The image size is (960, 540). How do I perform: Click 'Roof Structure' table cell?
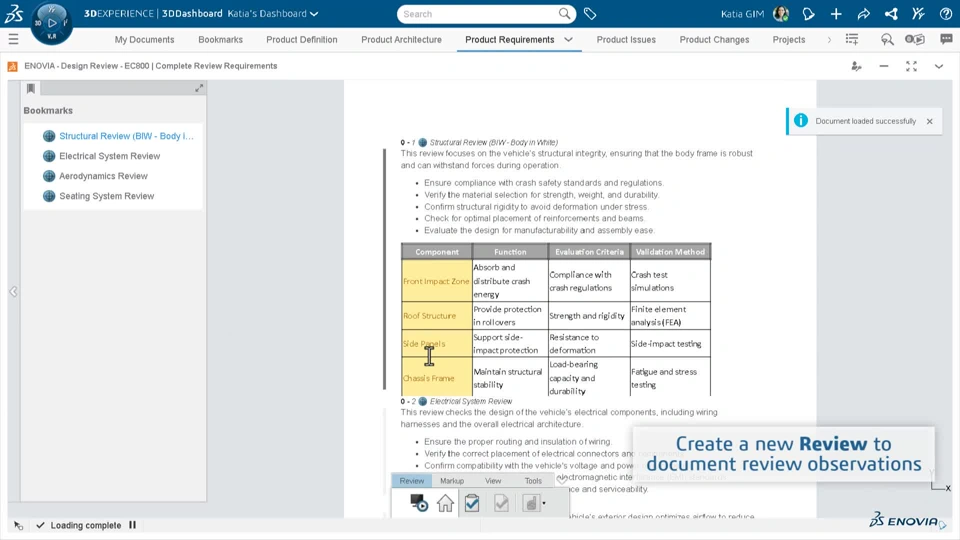[x=437, y=316]
